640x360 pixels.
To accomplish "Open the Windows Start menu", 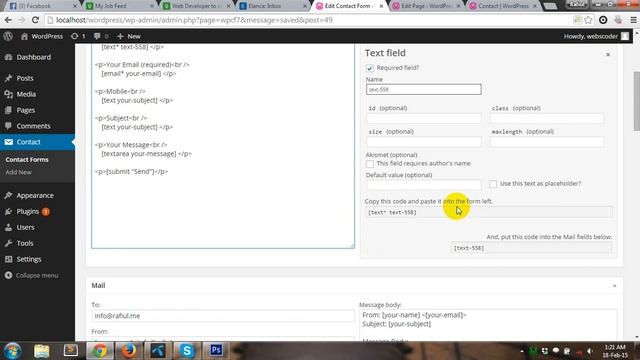I will (x=12, y=351).
